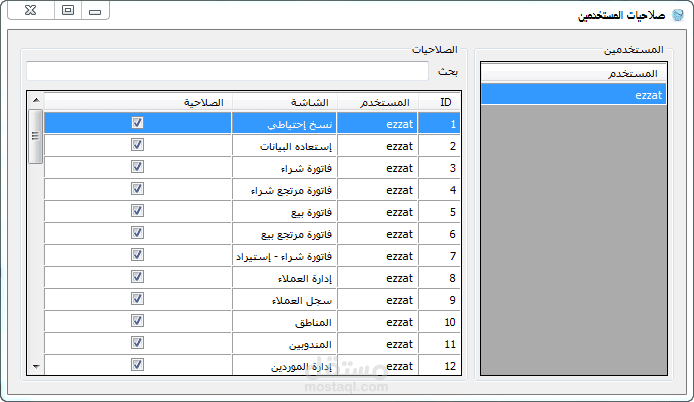The width and height of the screenshot is (694, 402).
Task: Select the إدارة الموردين screen cell
Action: click(284, 365)
